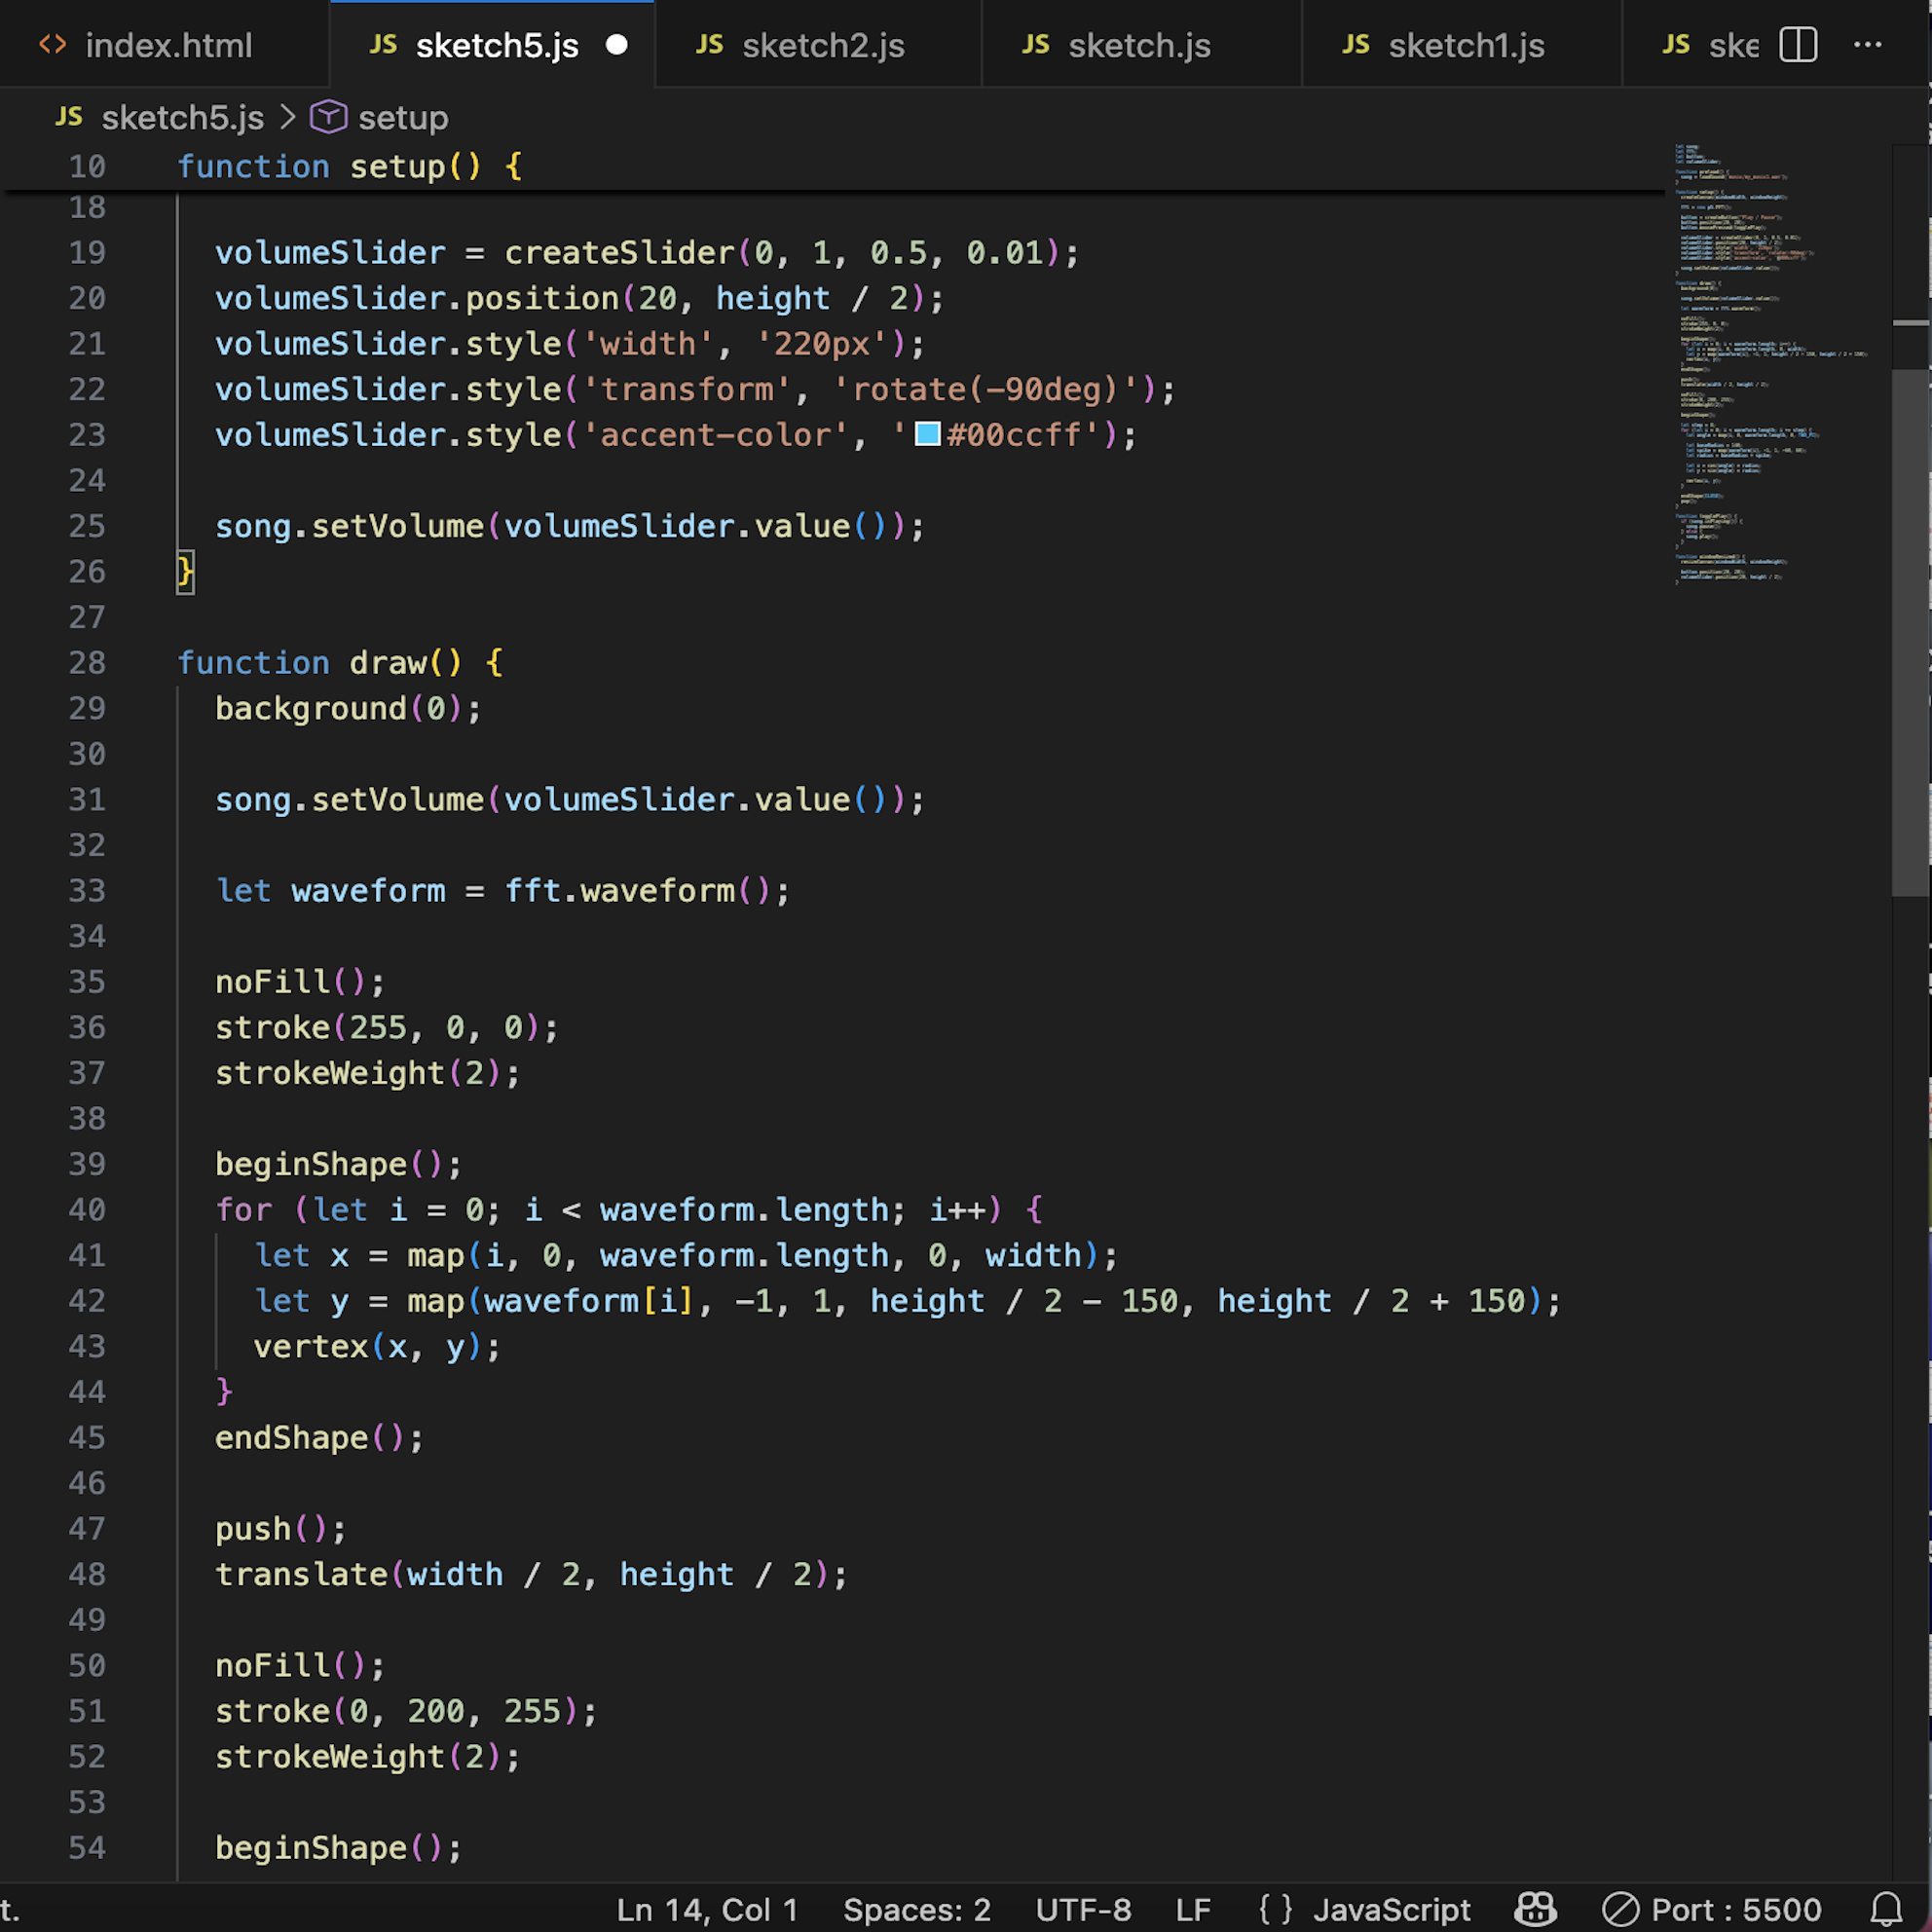Click the breadcrumb chevron separator
The image size is (1932, 1932).
pos(288,117)
